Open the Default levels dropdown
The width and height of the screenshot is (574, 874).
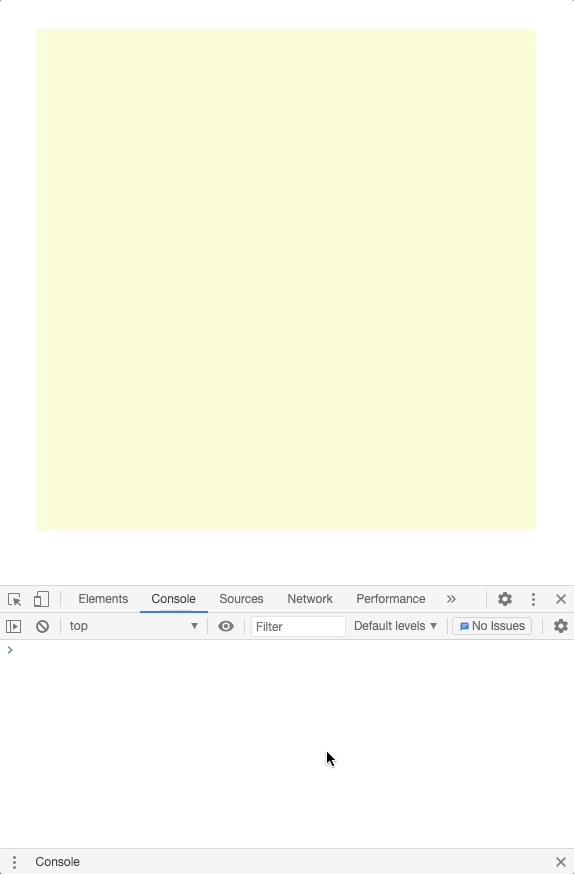(395, 627)
